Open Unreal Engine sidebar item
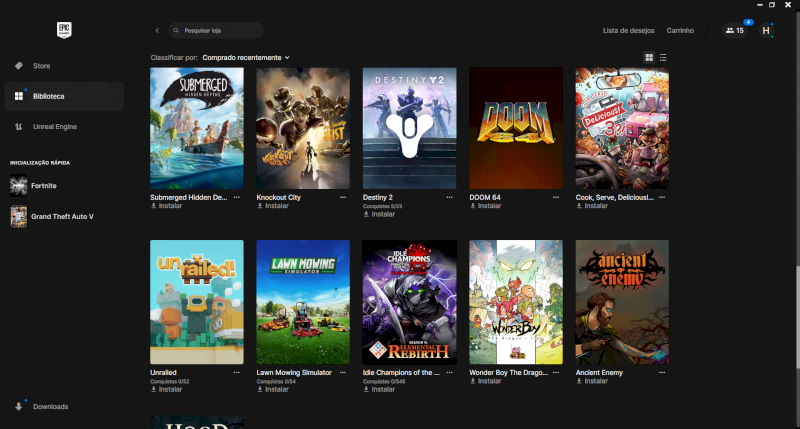 coord(64,127)
